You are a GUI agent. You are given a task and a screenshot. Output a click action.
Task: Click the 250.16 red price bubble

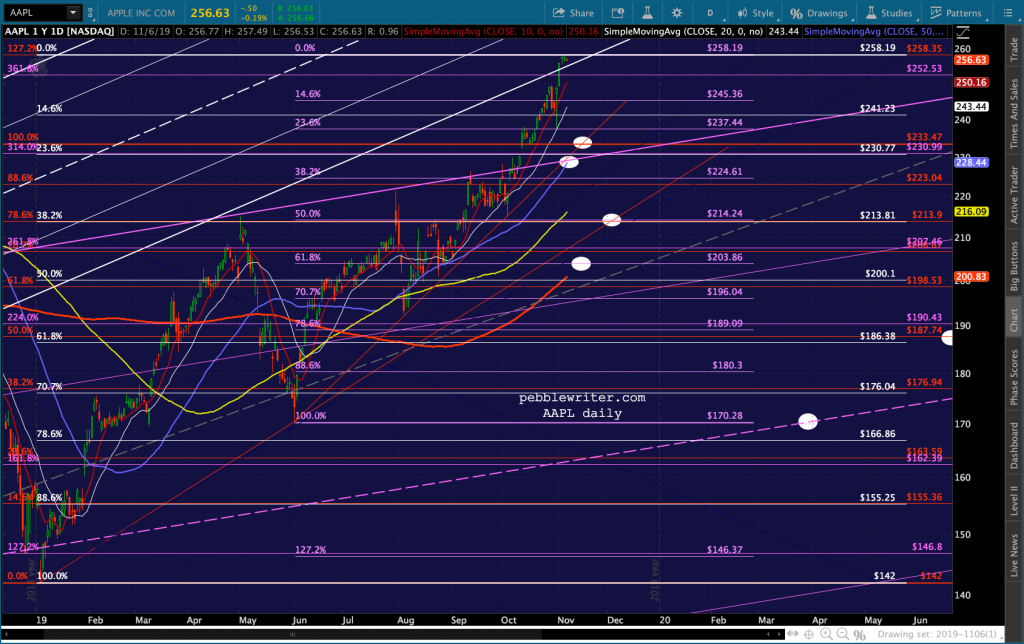971,82
